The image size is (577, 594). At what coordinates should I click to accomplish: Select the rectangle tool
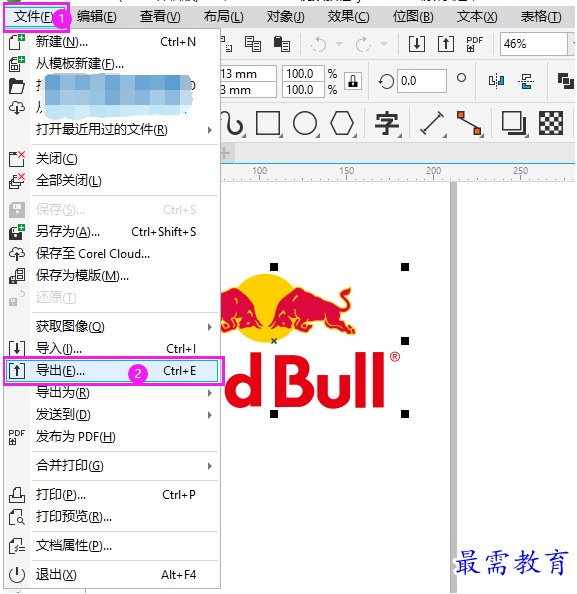268,123
